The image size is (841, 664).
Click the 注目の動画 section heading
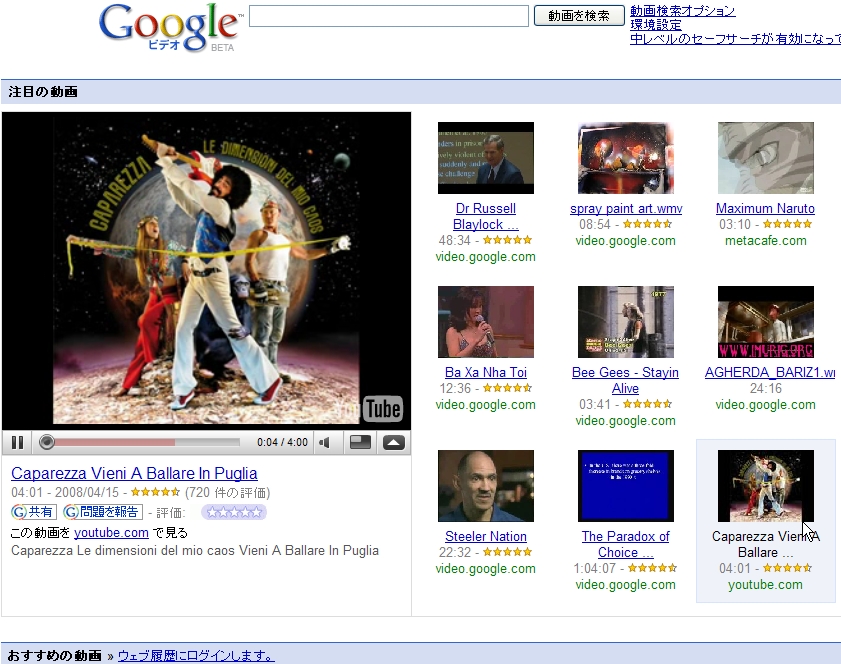point(43,92)
